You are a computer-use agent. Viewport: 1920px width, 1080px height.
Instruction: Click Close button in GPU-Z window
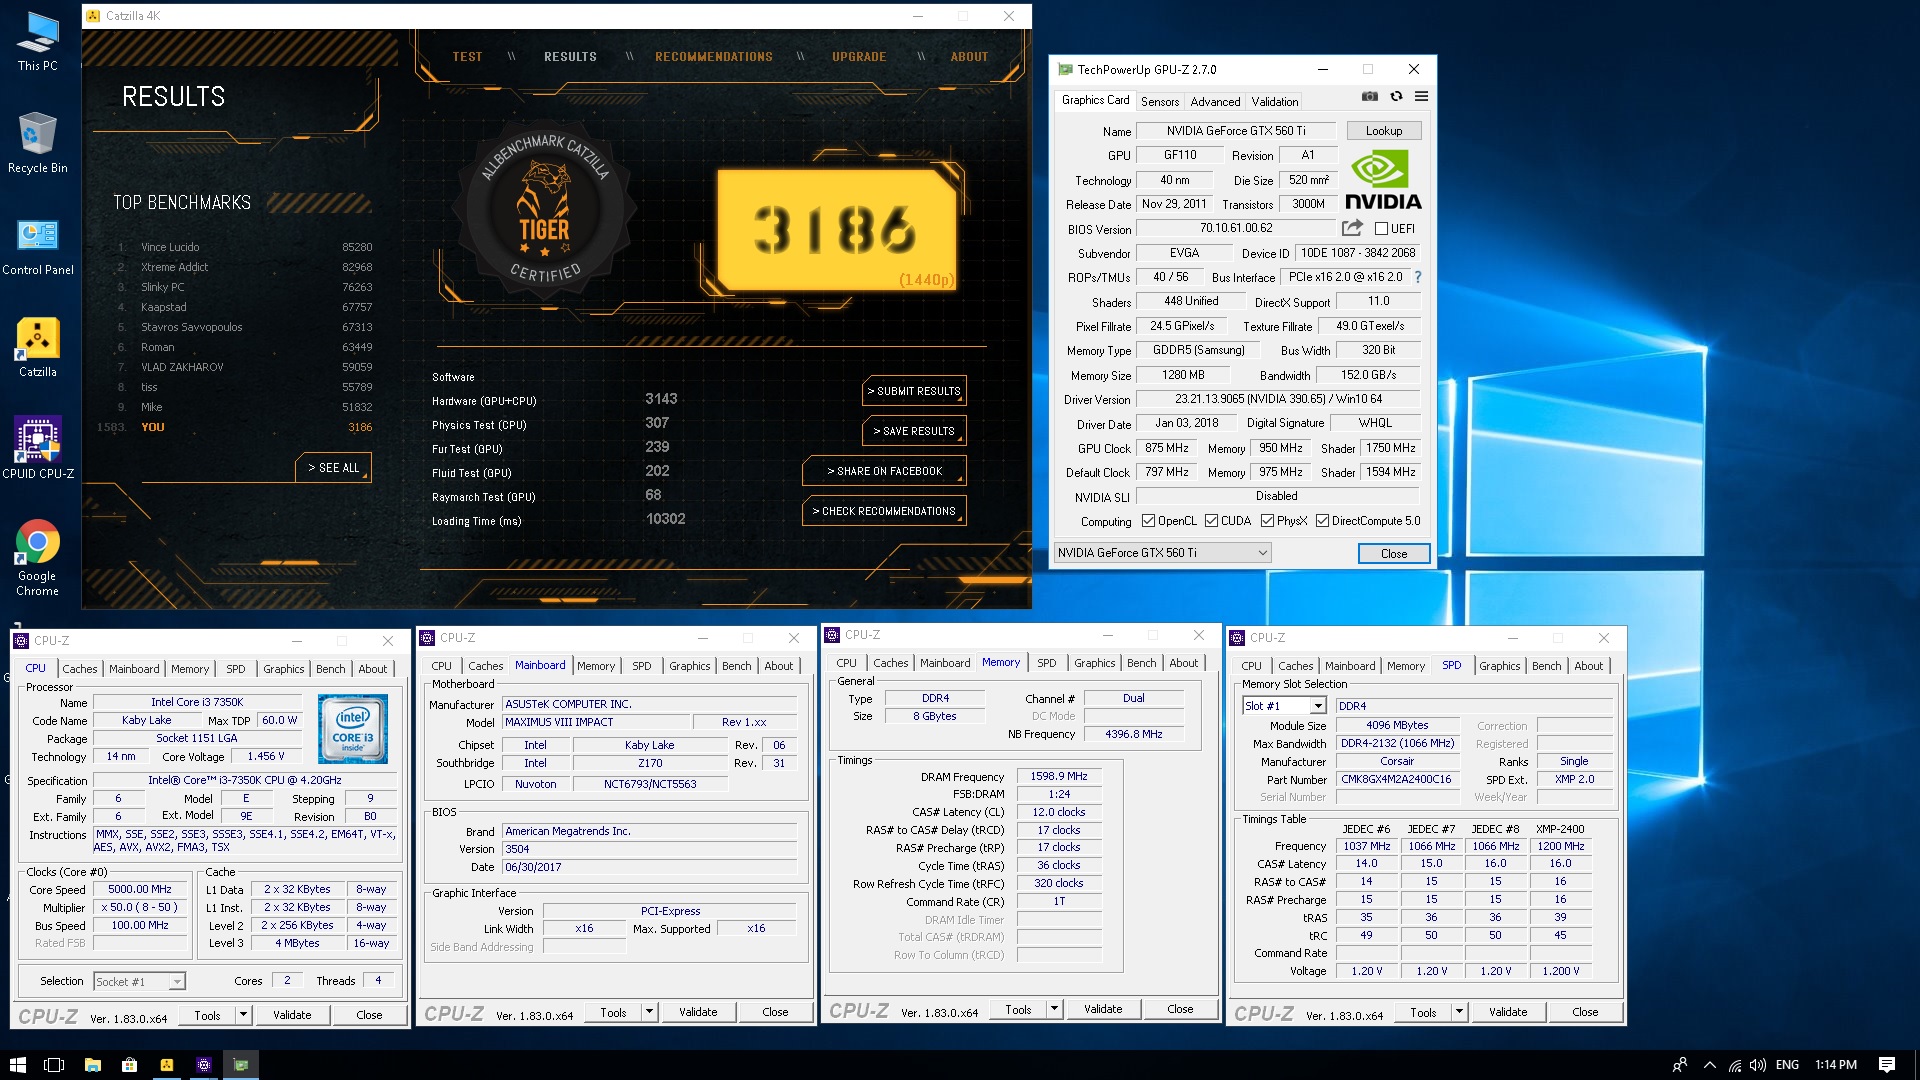click(1393, 554)
